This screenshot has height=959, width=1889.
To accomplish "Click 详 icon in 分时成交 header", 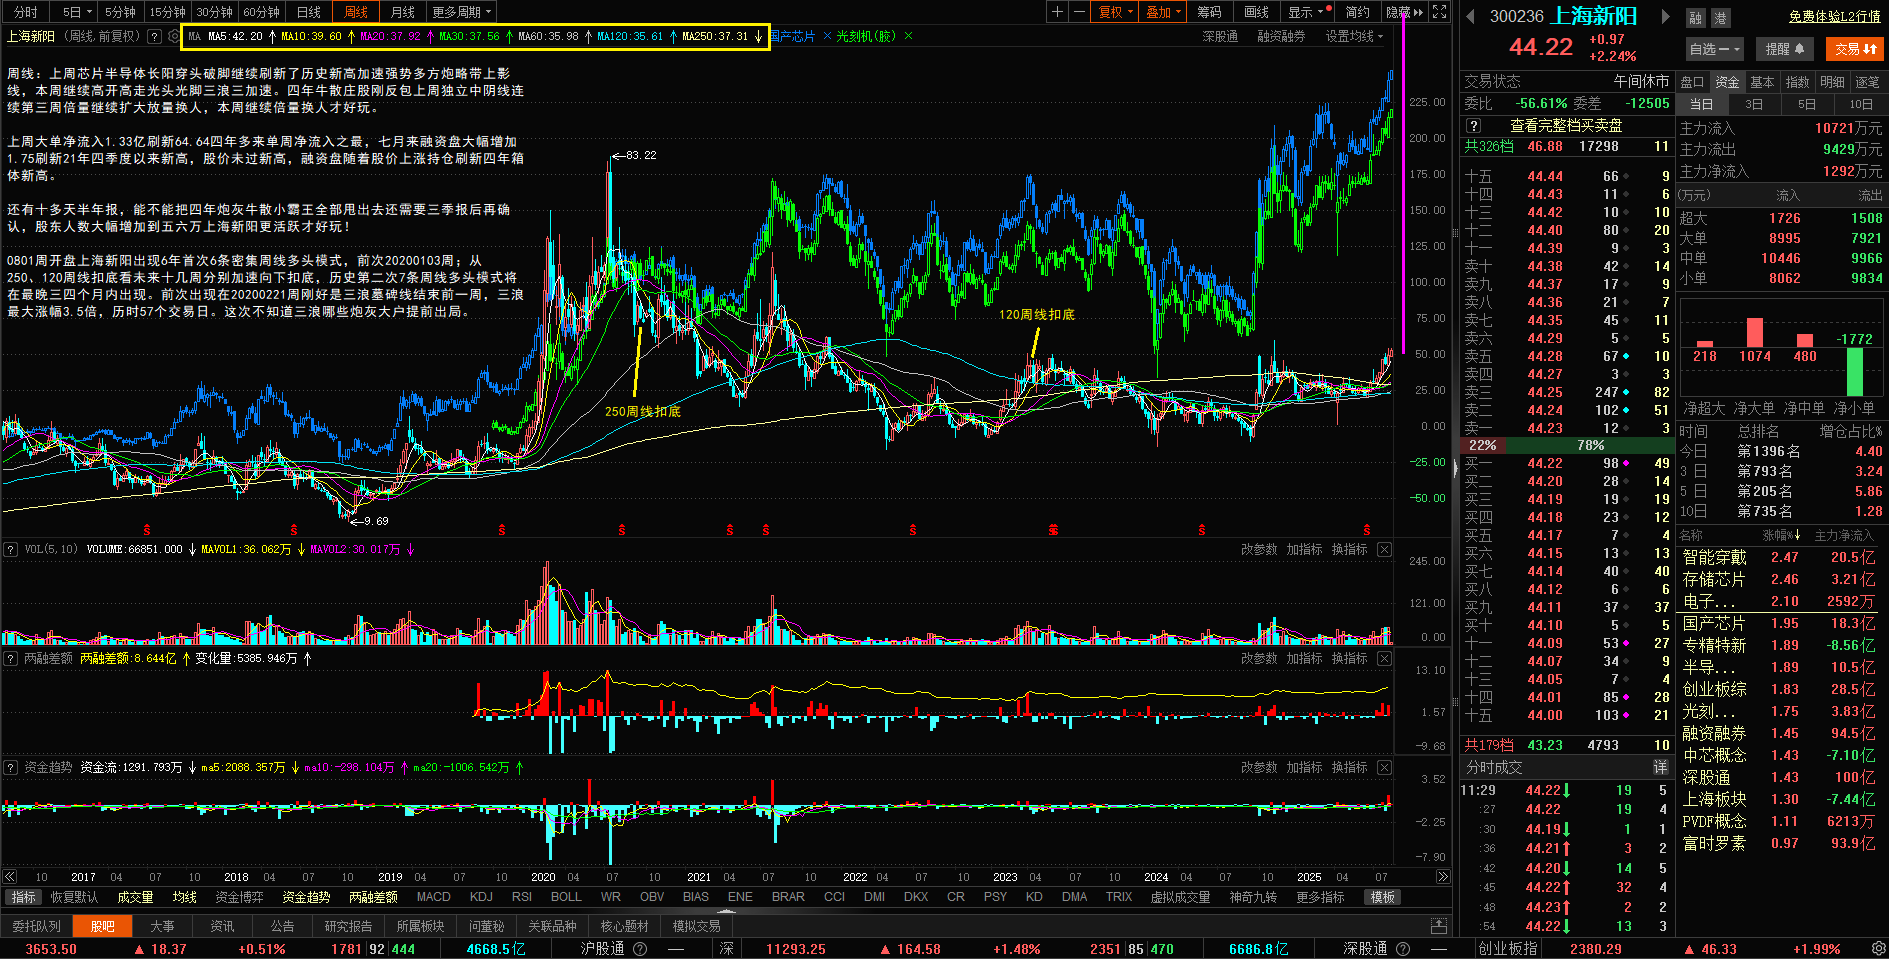I will (1660, 767).
